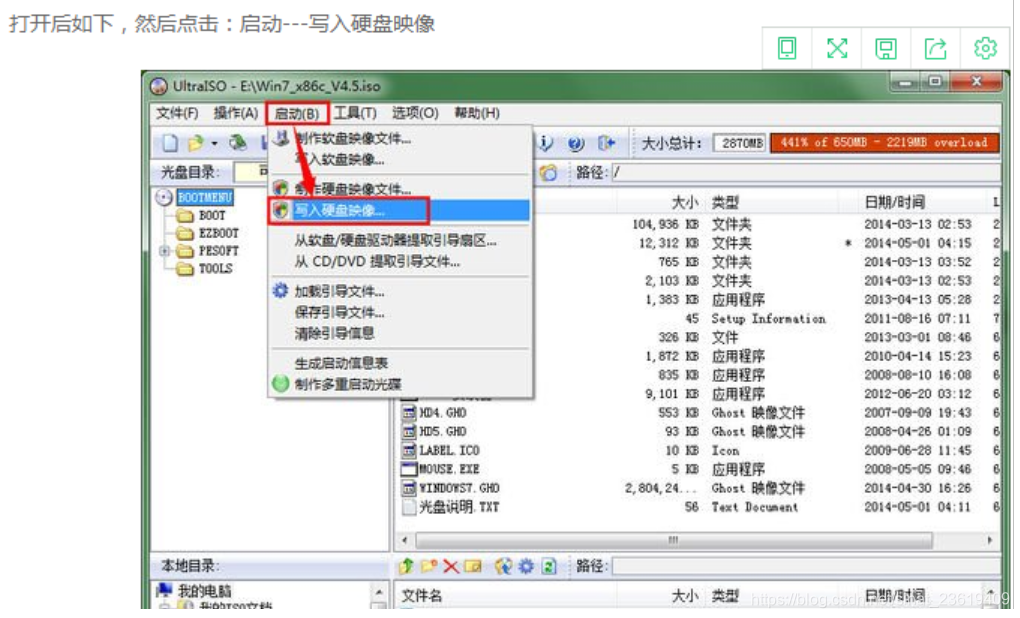The image size is (1020, 618).
Task: Open the 选项(O) menu
Action: coord(415,113)
